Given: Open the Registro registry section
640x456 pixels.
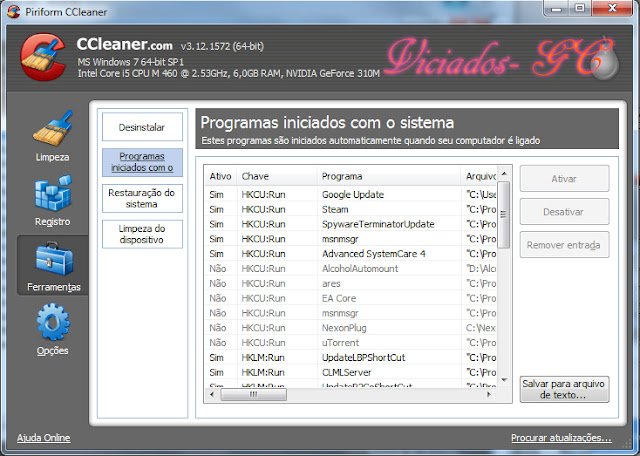Looking at the screenshot, I should [x=52, y=201].
